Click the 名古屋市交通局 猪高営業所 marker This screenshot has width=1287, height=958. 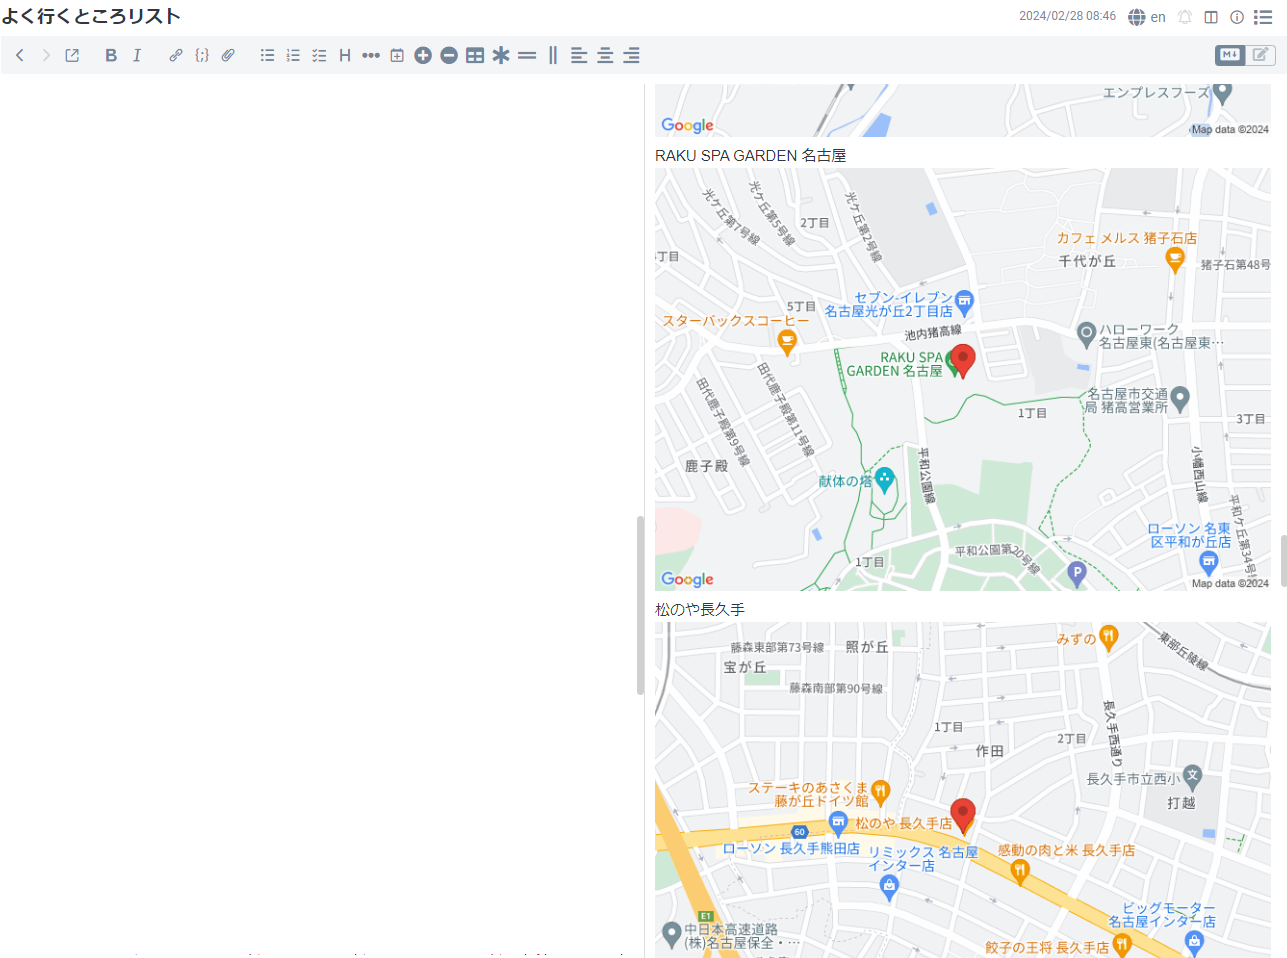tap(1180, 398)
